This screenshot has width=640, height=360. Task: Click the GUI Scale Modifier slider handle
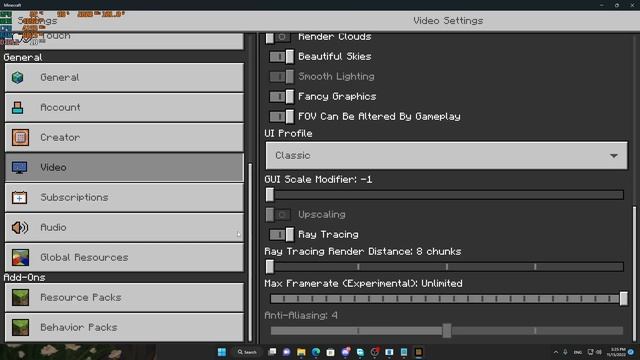[x=270, y=195]
